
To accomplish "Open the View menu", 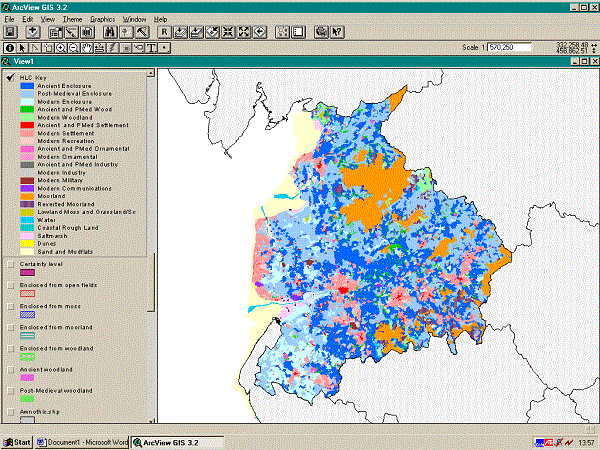I will coord(48,19).
